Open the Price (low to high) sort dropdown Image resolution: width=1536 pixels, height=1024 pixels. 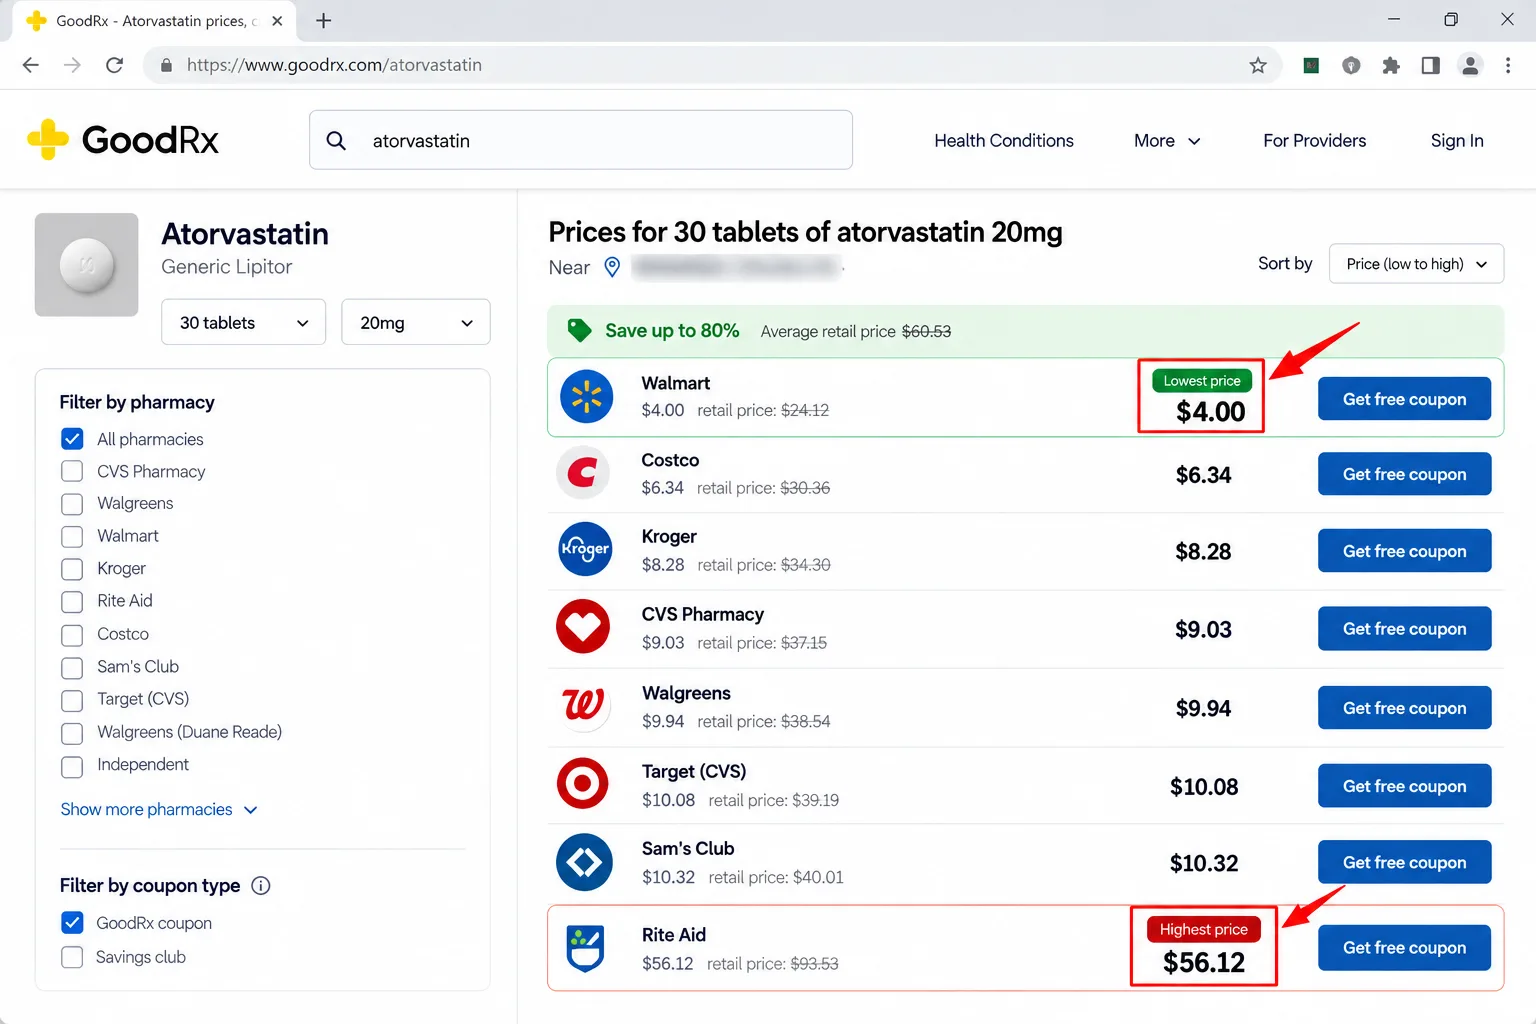[x=1416, y=264]
